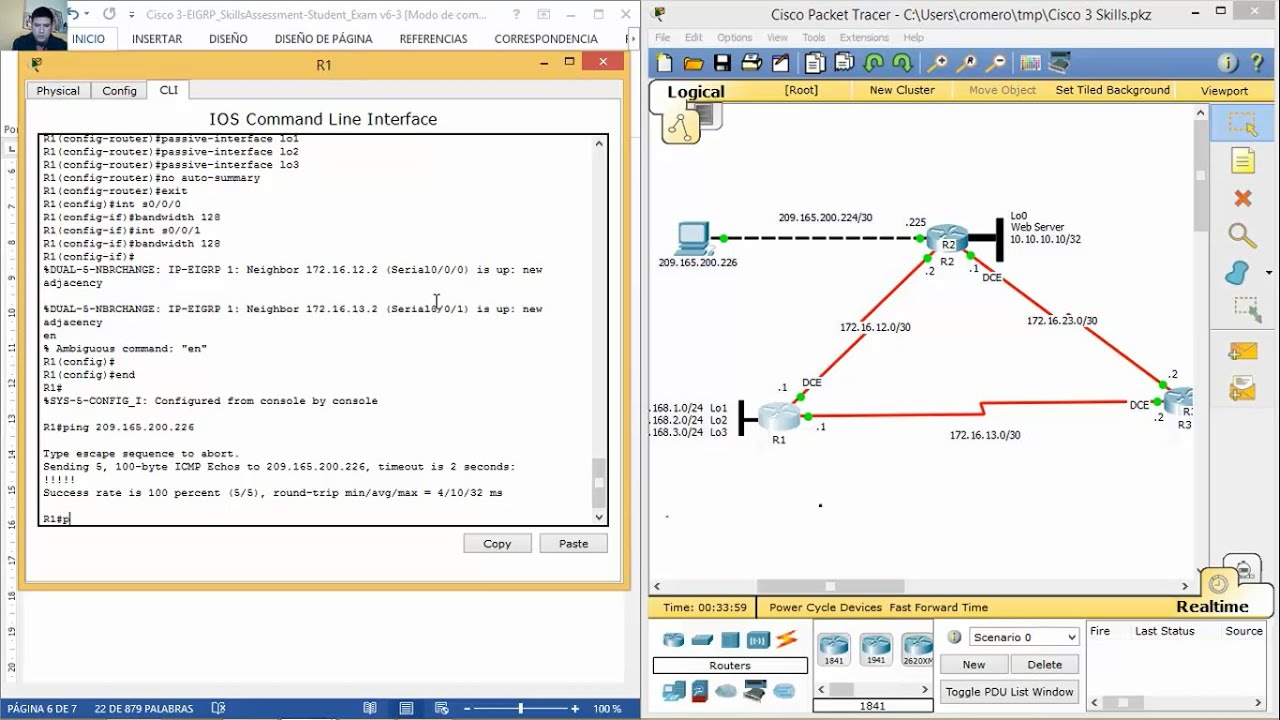
Task: Reset workspace zoom level
Action: point(966,64)
